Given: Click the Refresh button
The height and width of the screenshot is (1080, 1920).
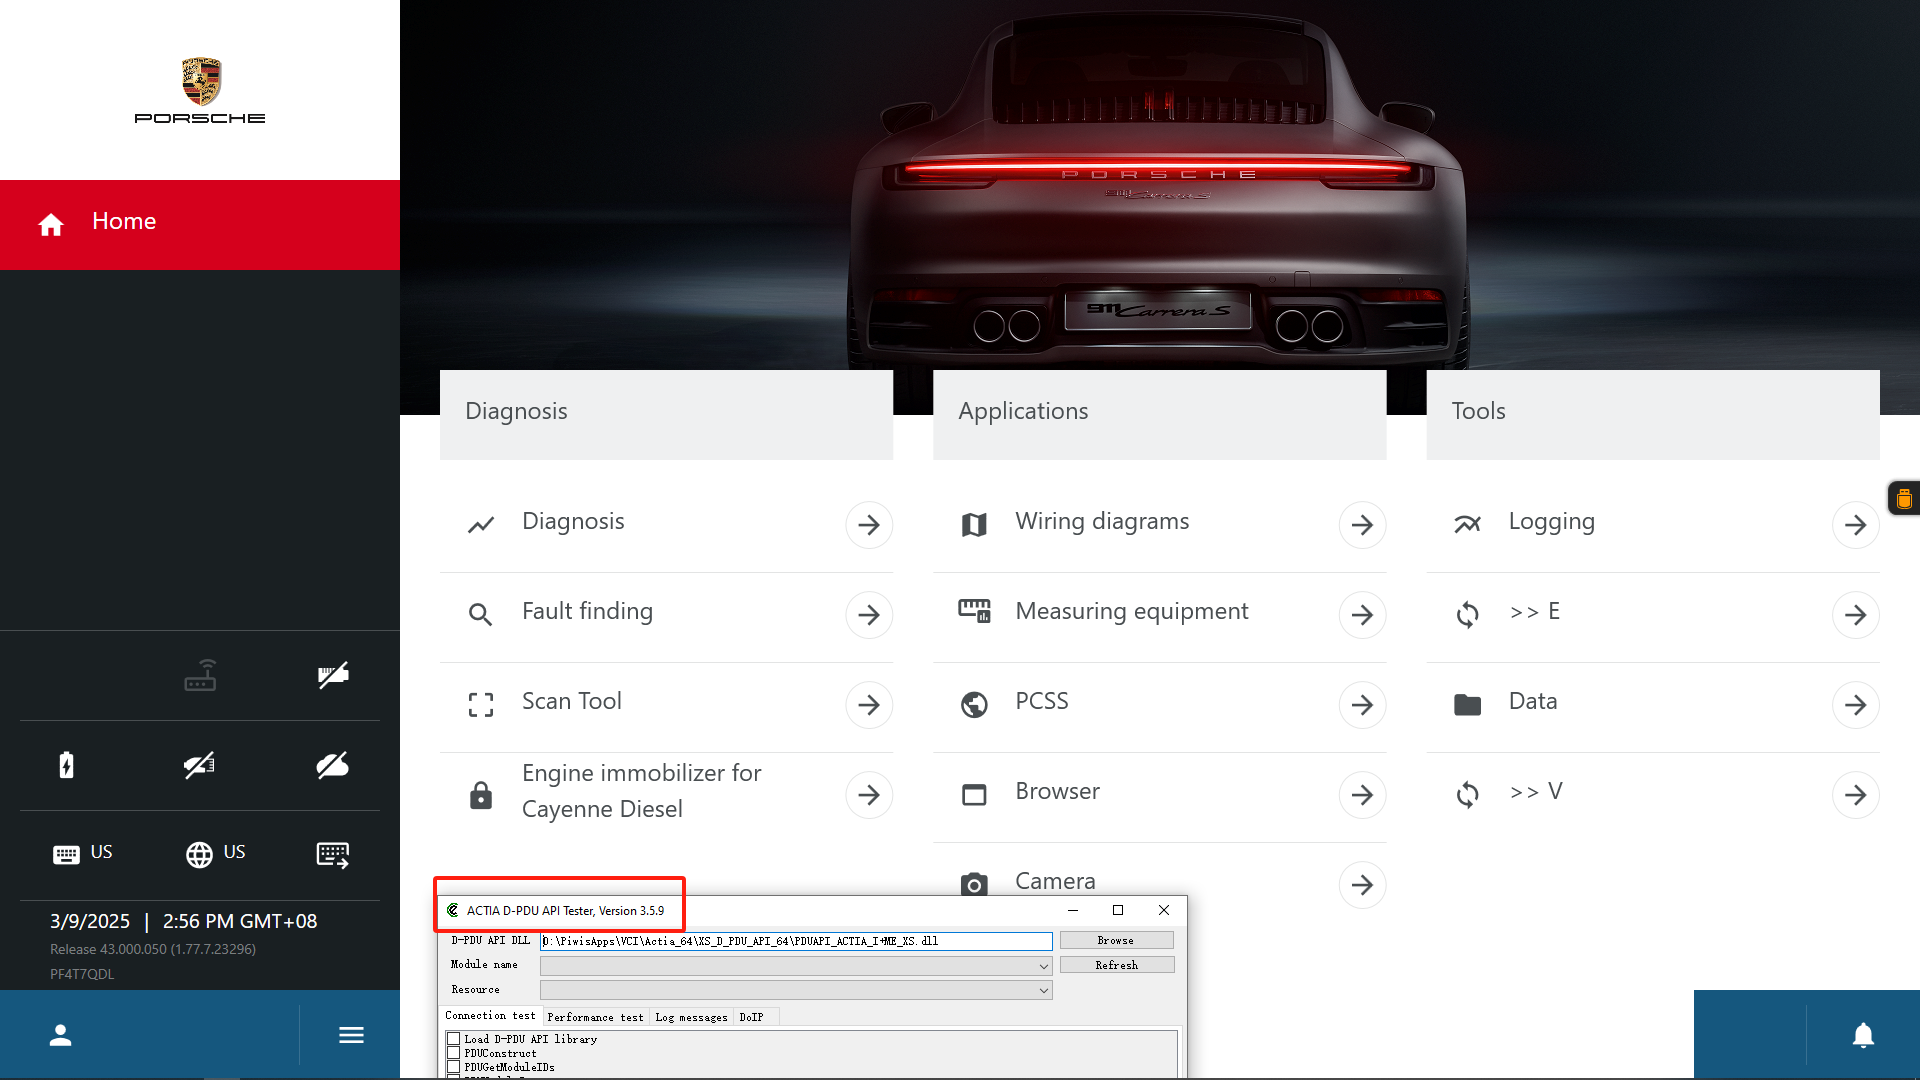Looking at the screenshot, I should pyautogui.click(x=1116, y=965).
